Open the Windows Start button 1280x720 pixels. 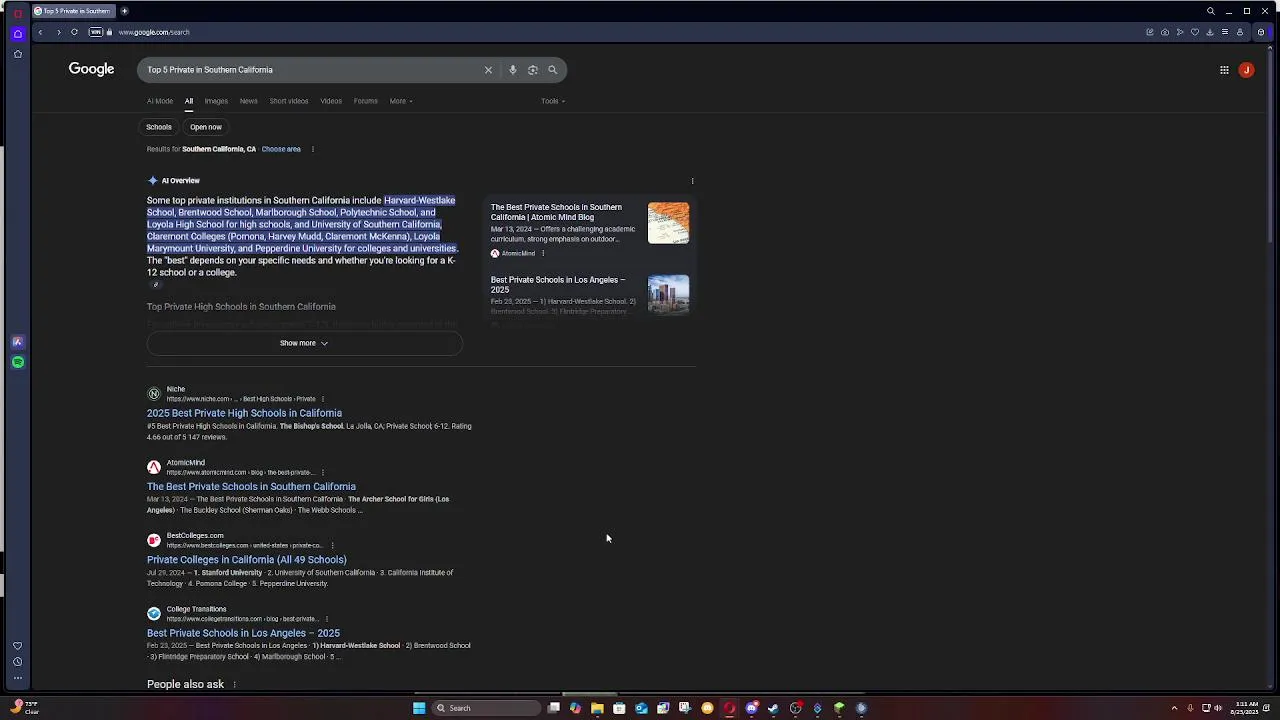pos(419,708)
